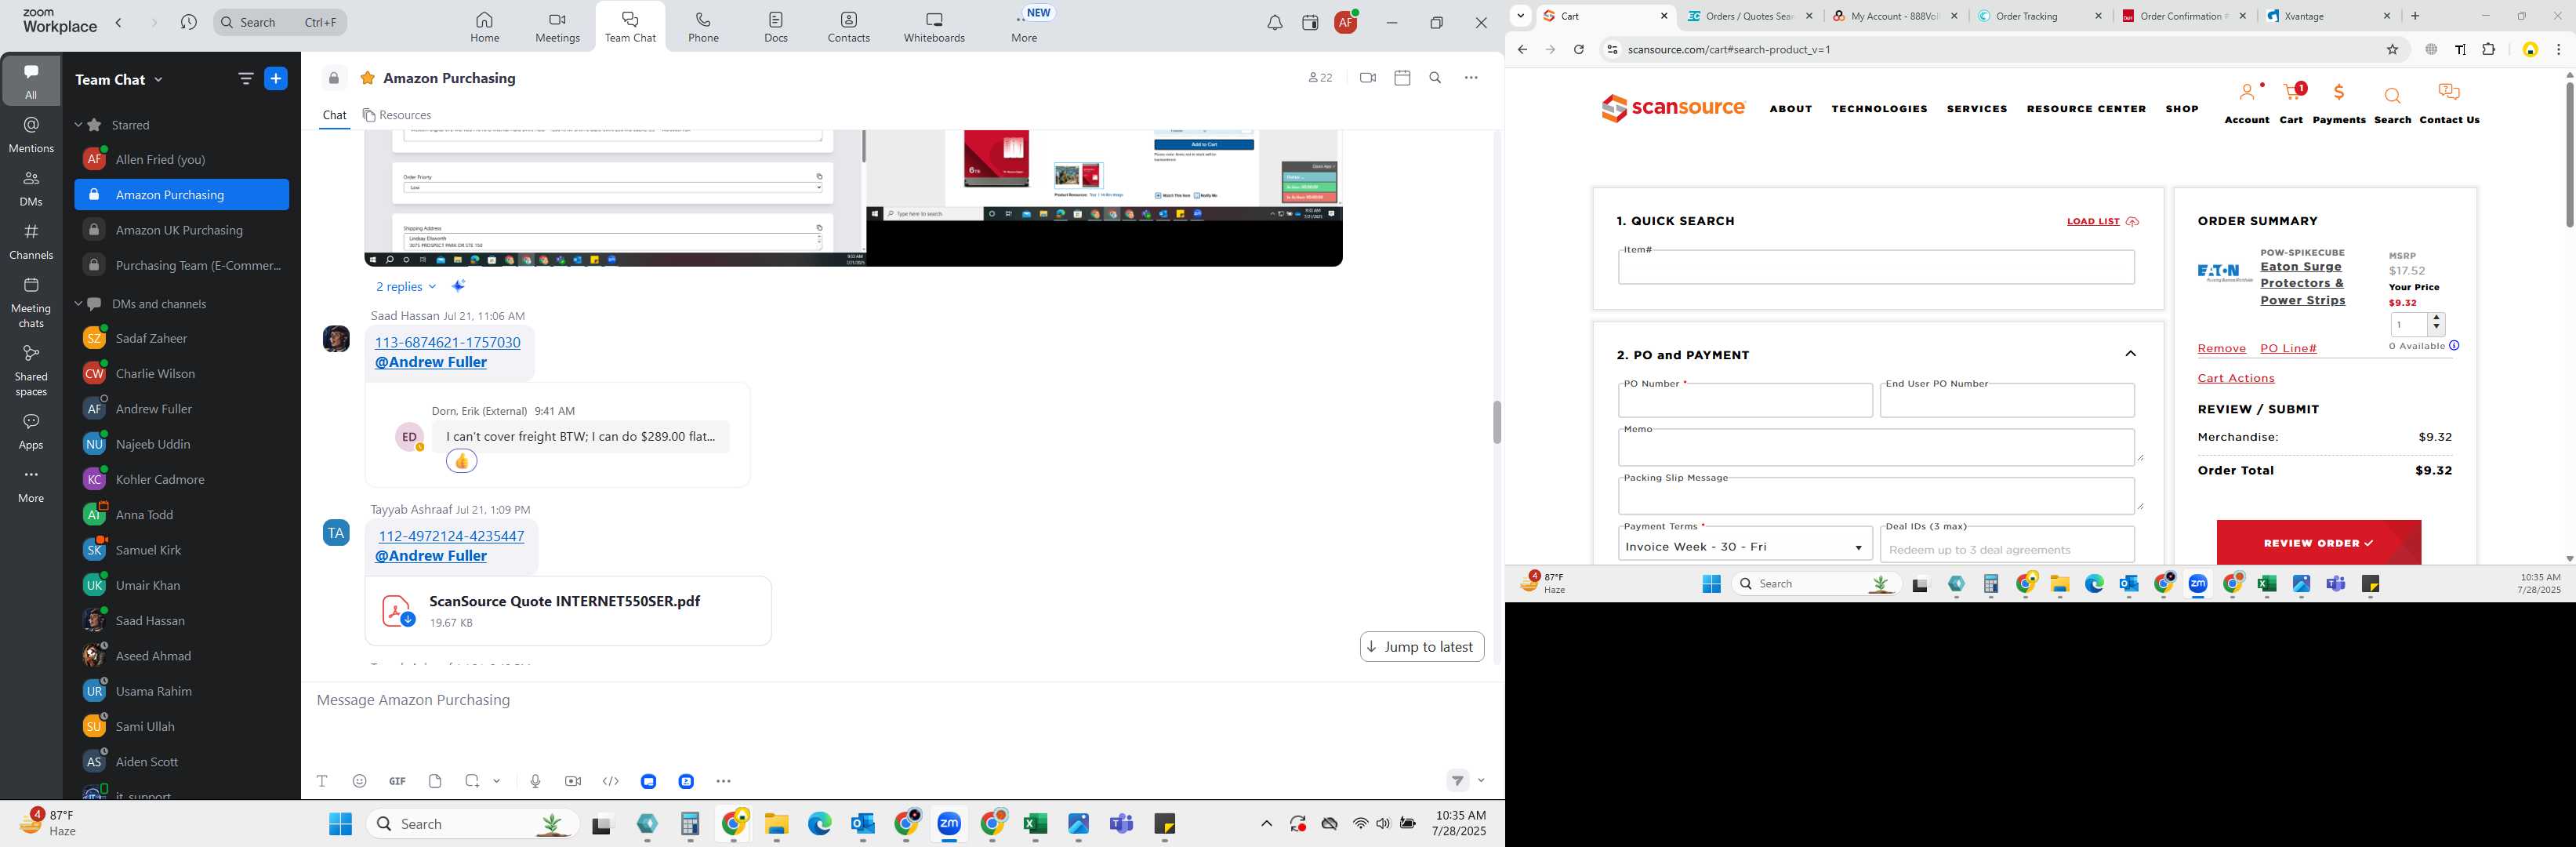Open Shared spaces in sidebar
Viewport: 2576px width, 847px height.
click(x=31, y=370)
